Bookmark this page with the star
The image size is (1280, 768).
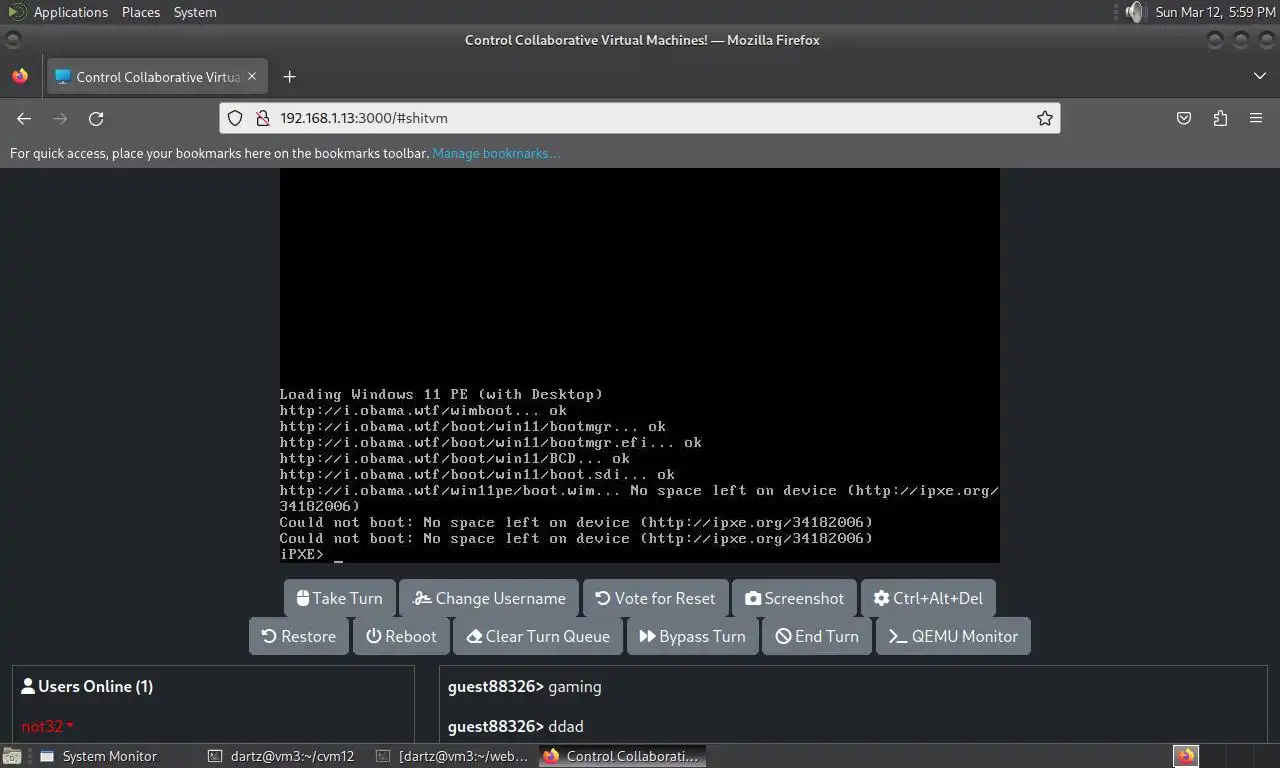coord(1045,118)
